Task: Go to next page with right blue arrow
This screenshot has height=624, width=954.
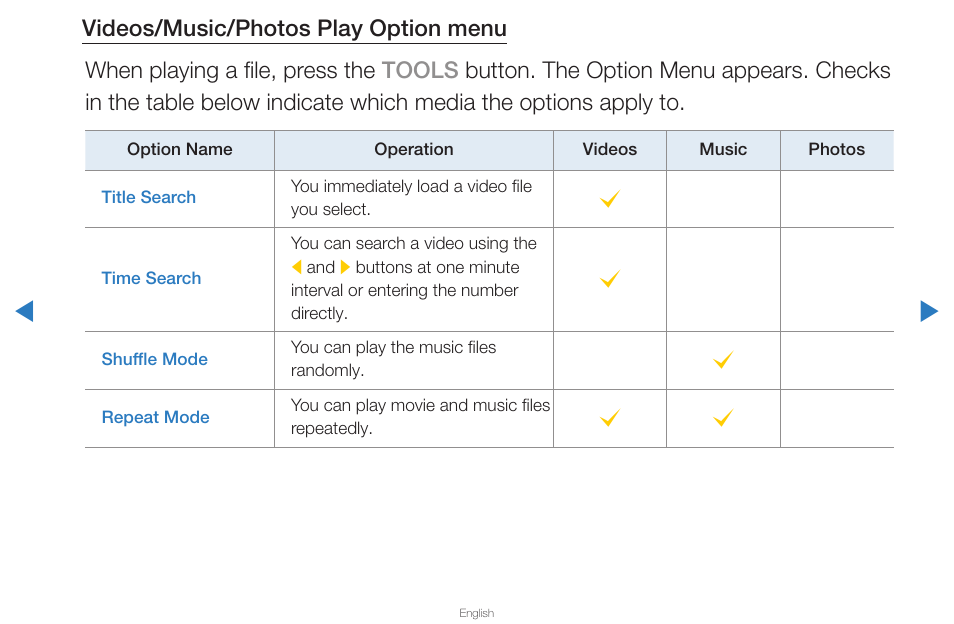Action: click(929, 311)
